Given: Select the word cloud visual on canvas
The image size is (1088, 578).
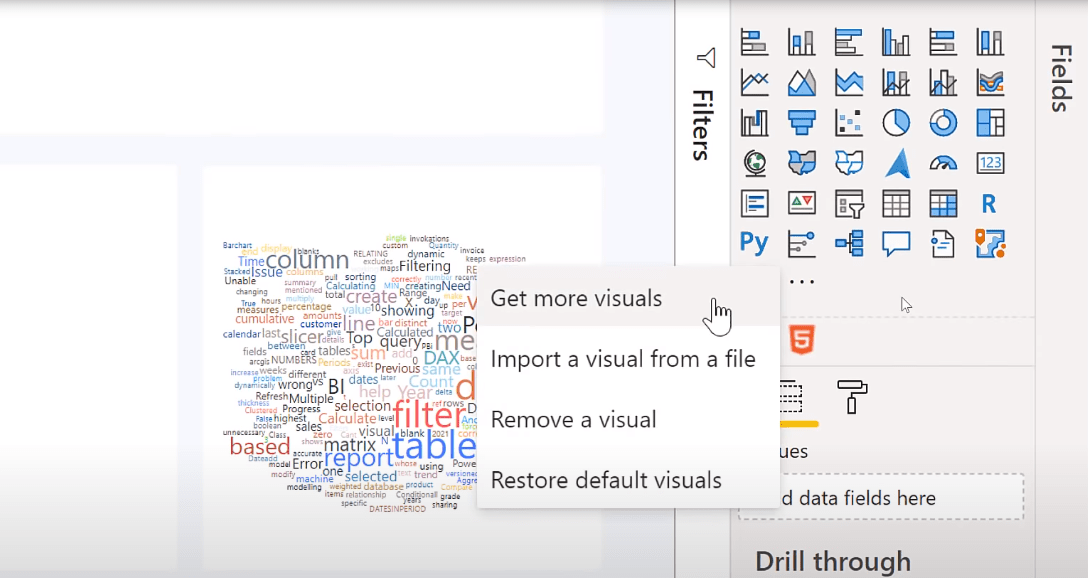Looking at the screenshot, I should tap(349, 373).
